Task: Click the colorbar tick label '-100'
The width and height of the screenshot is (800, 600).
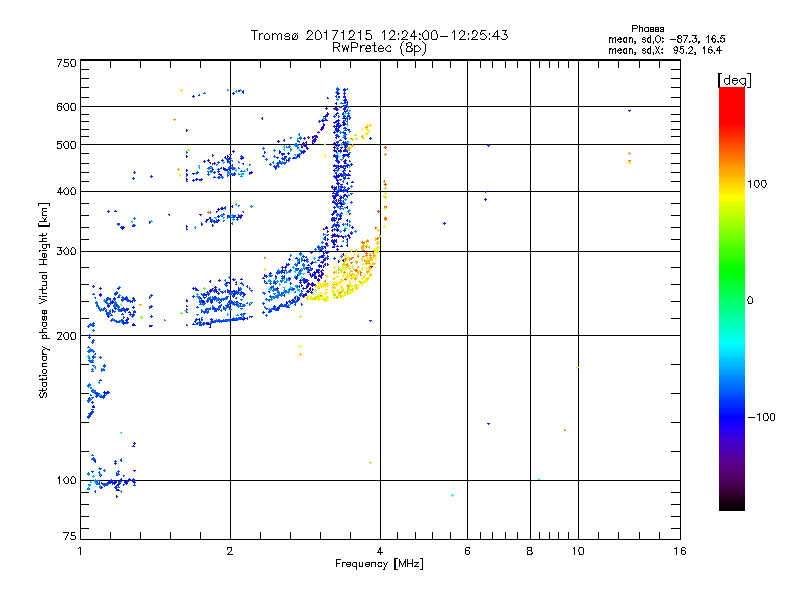Action: tap(761, 417)
